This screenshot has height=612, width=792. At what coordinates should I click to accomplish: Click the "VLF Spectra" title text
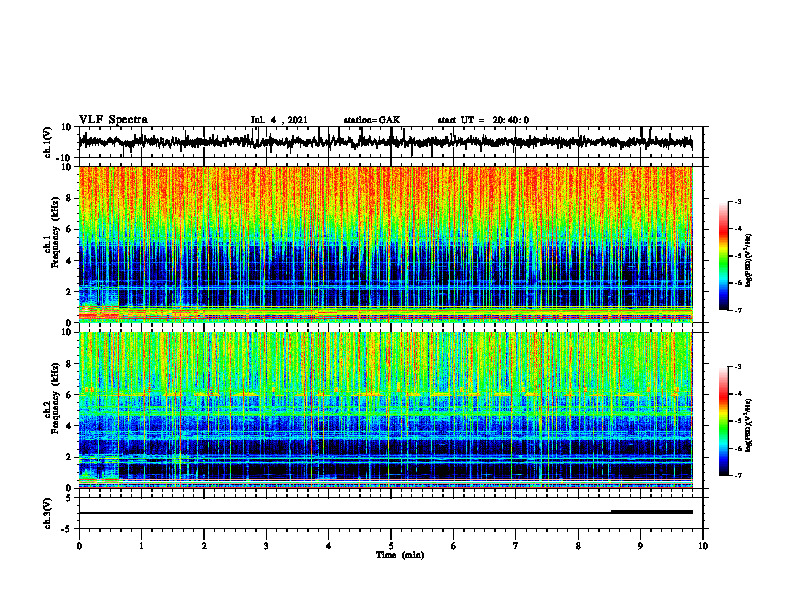pyautogui.click(x=113, y=120)
